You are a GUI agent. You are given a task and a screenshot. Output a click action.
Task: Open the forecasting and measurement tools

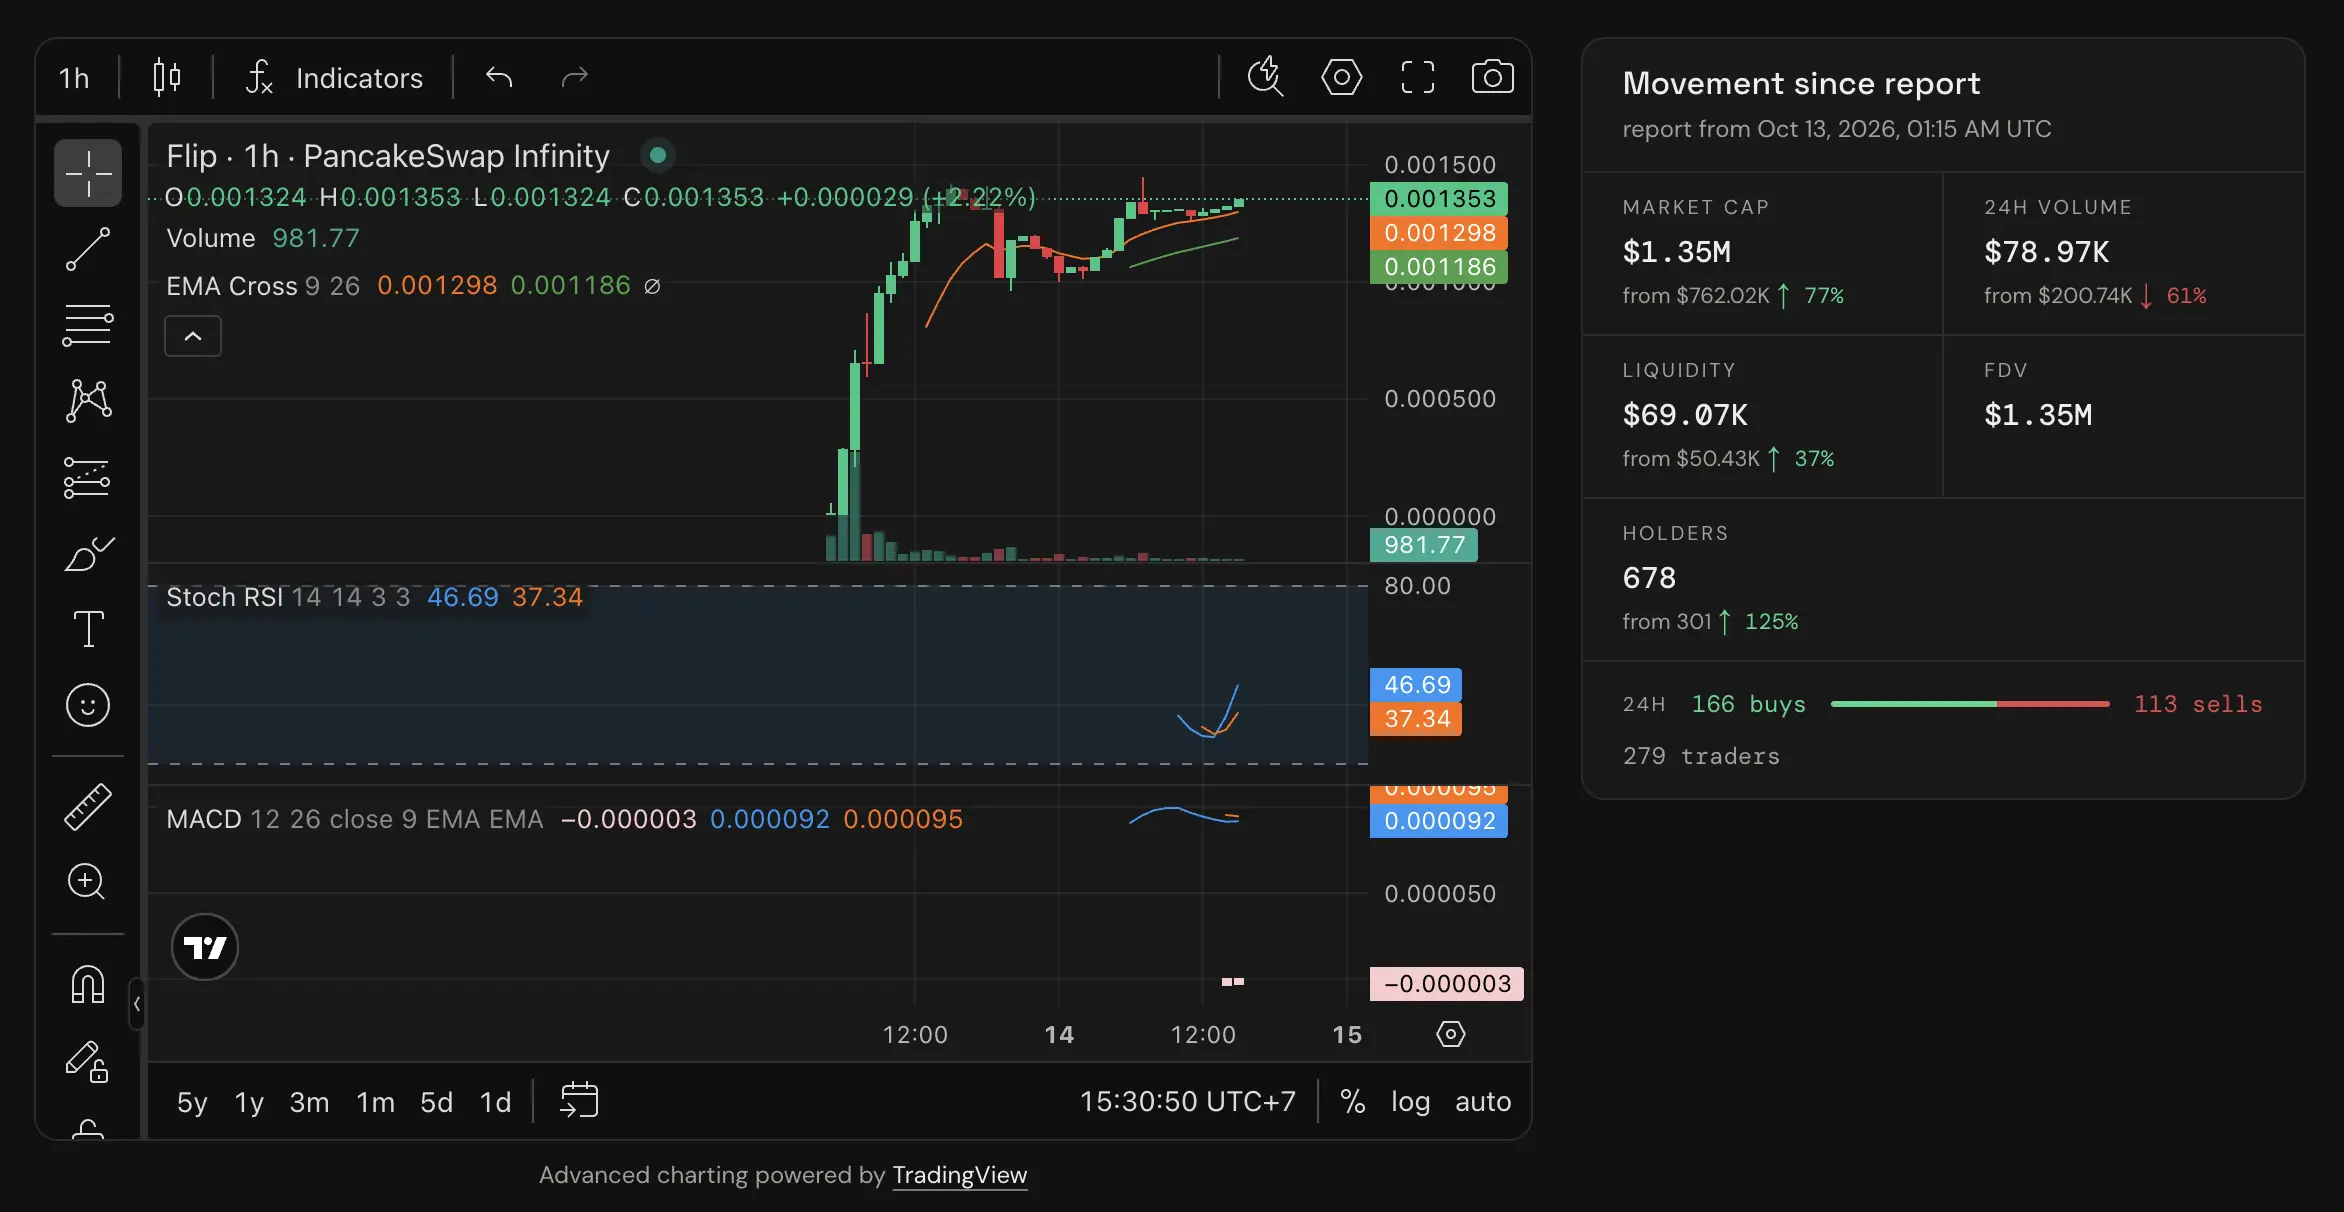click(x=88, y=477)
